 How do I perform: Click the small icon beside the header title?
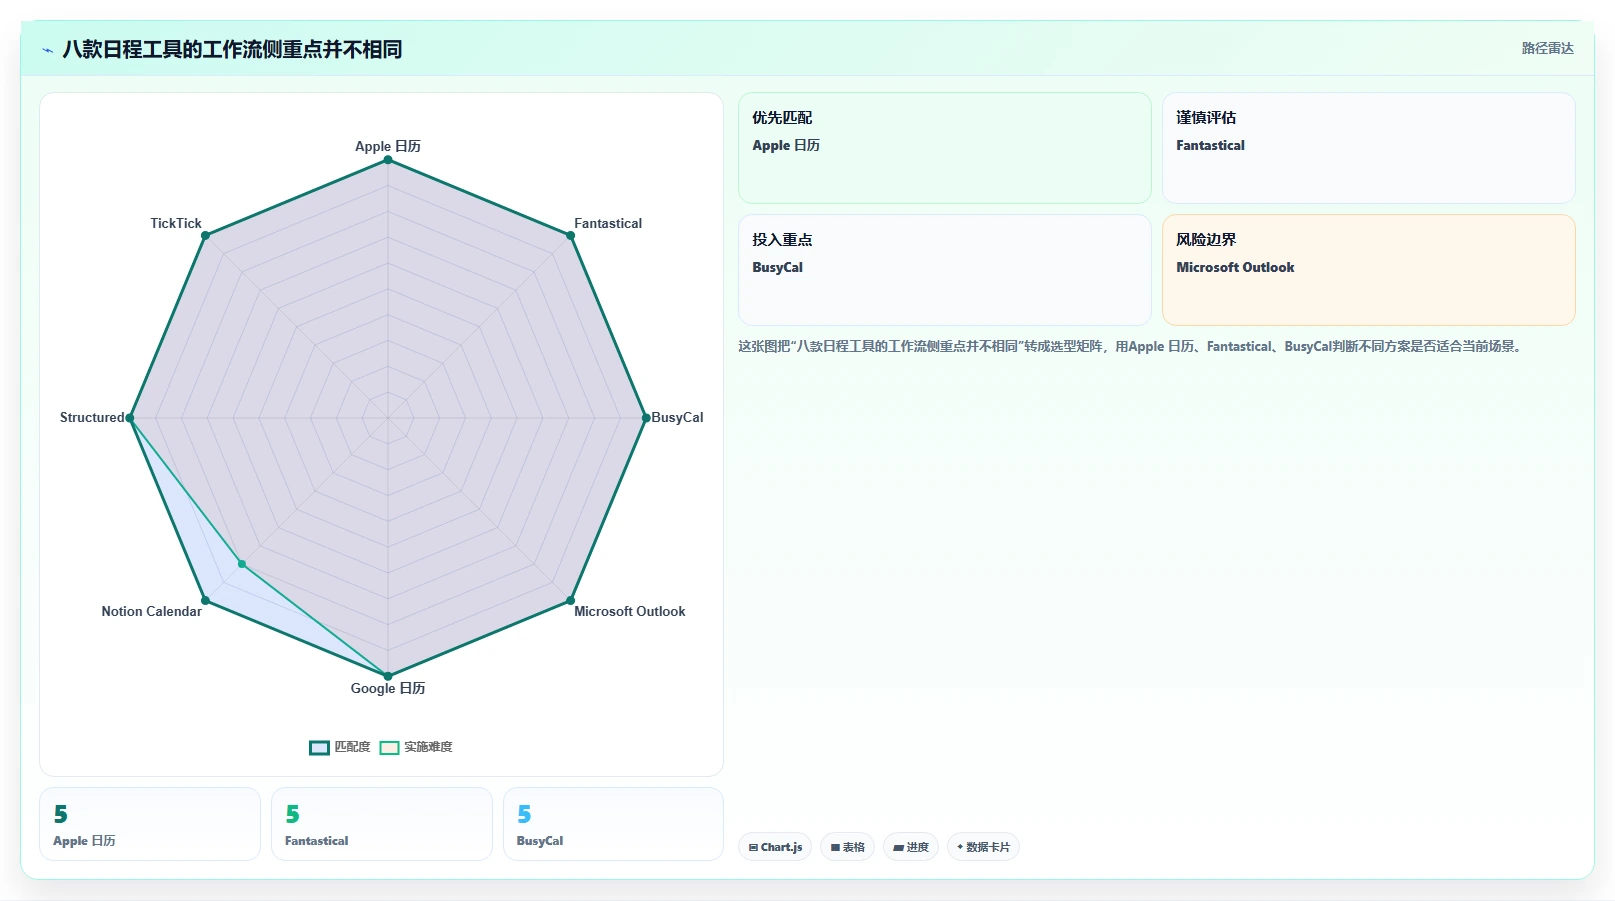[x=47, y=50]
